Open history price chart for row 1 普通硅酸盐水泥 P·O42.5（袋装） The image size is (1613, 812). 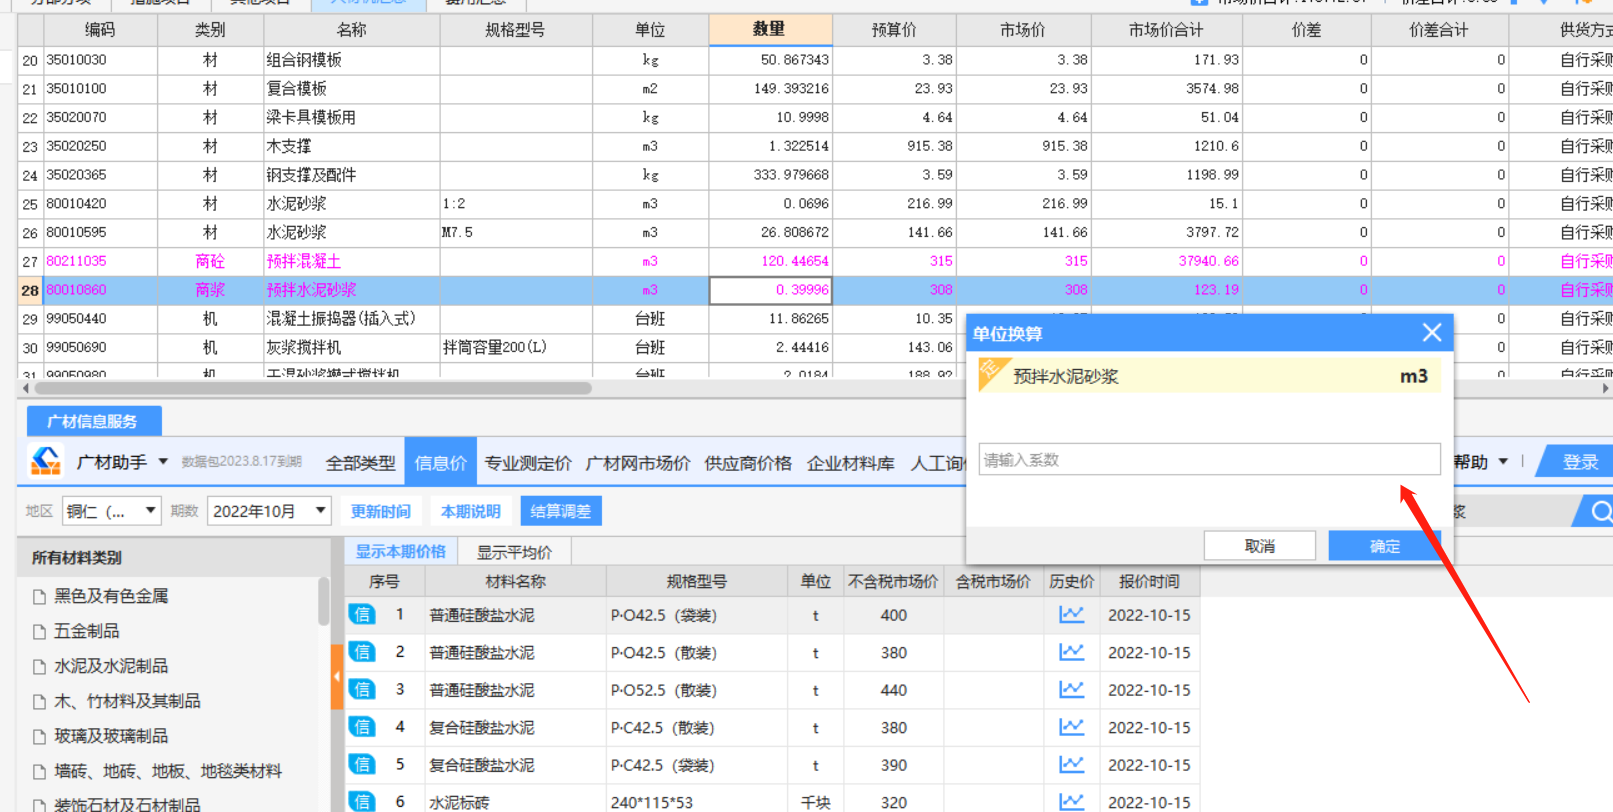(1071, 615)
